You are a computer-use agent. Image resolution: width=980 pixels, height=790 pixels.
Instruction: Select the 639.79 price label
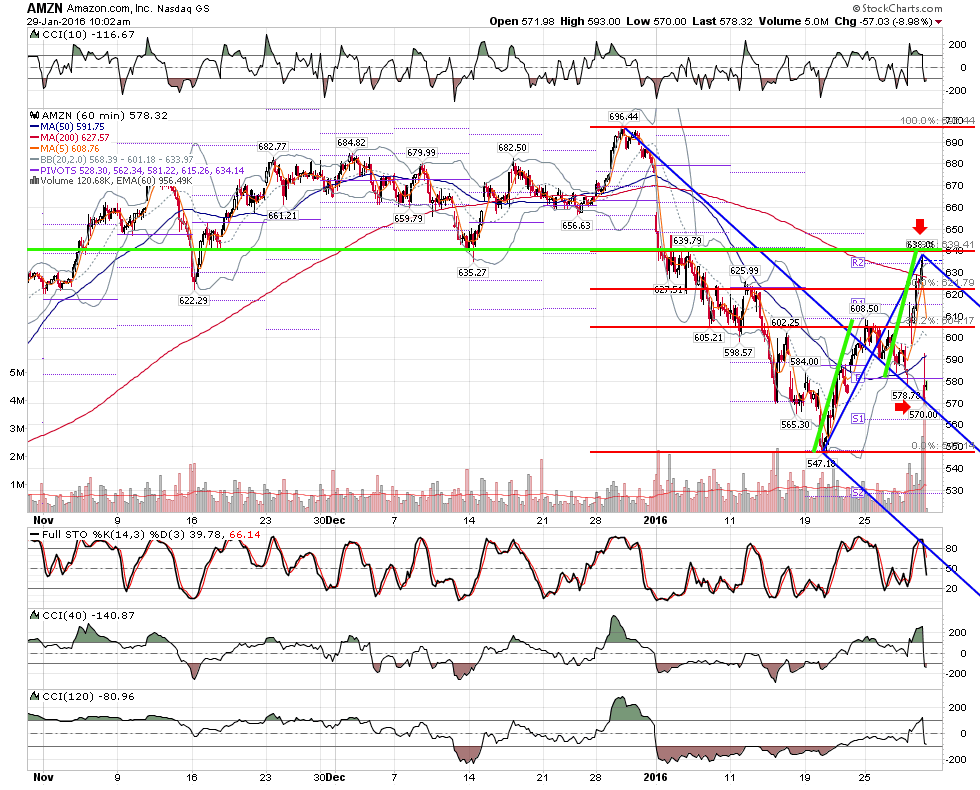point(687,241)
